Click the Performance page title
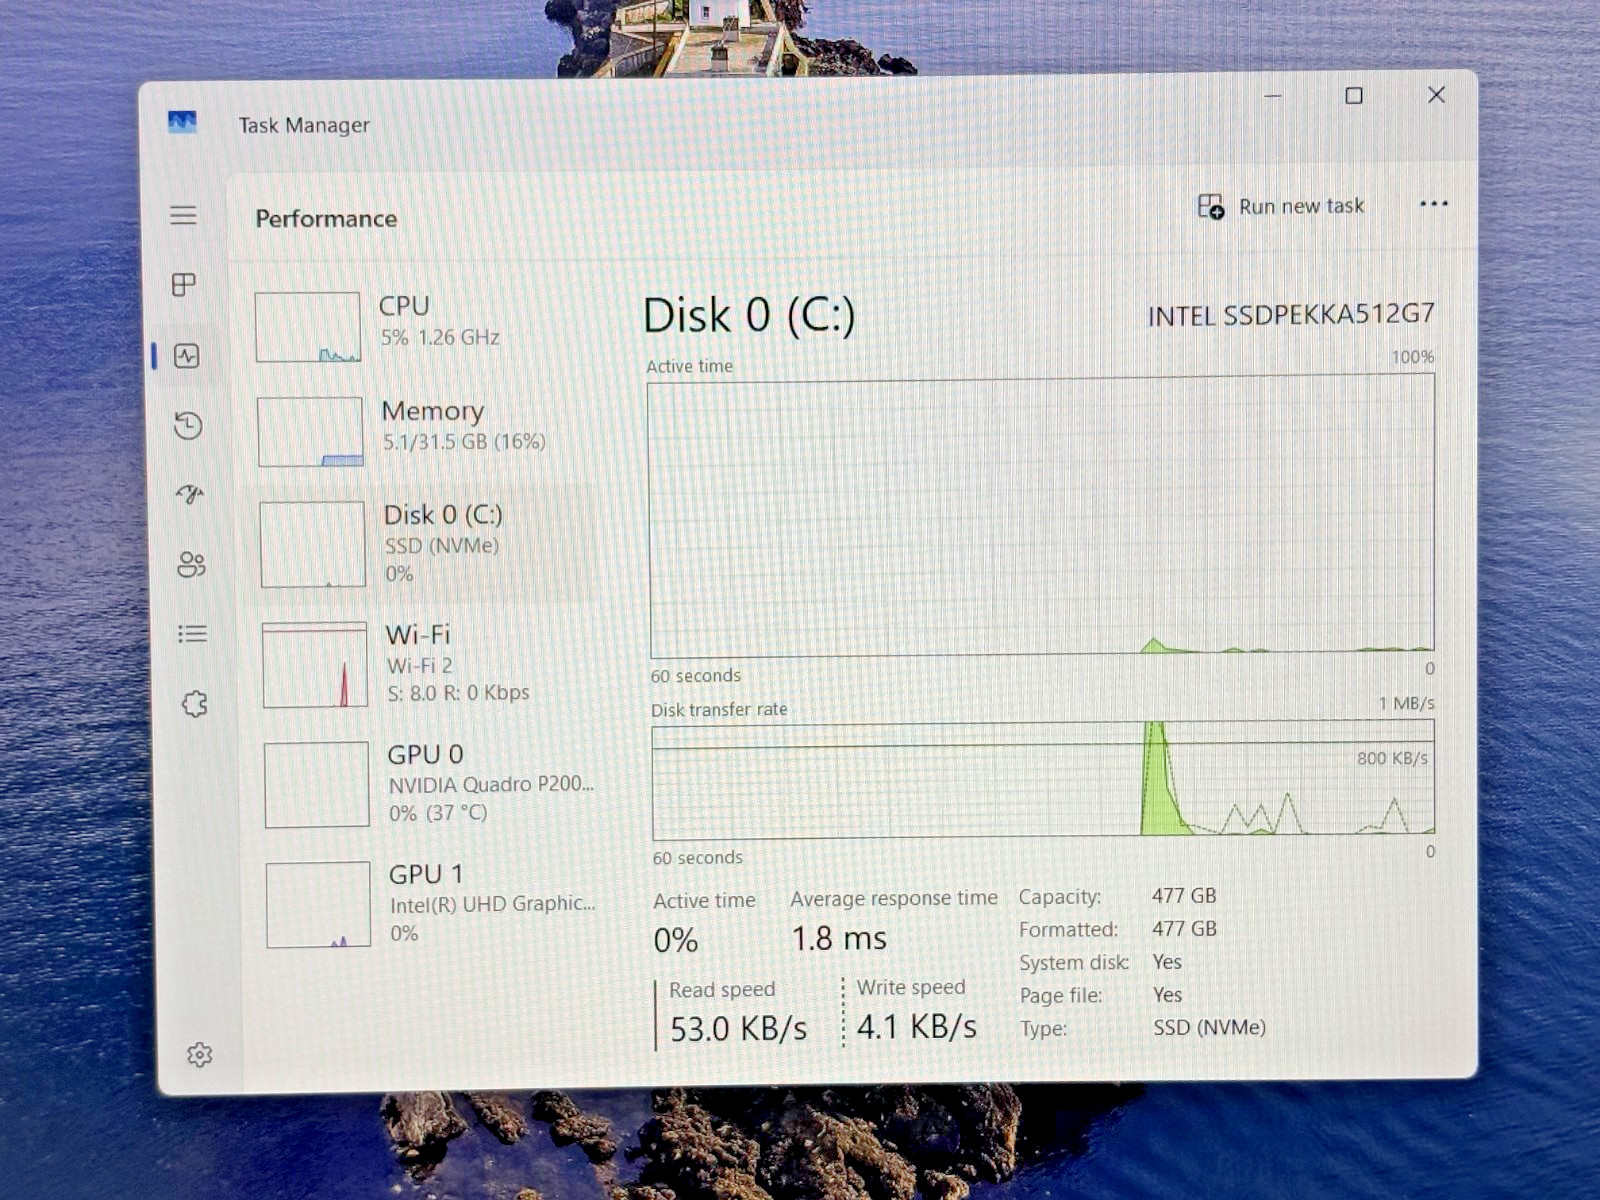 [x=326, y=219]
